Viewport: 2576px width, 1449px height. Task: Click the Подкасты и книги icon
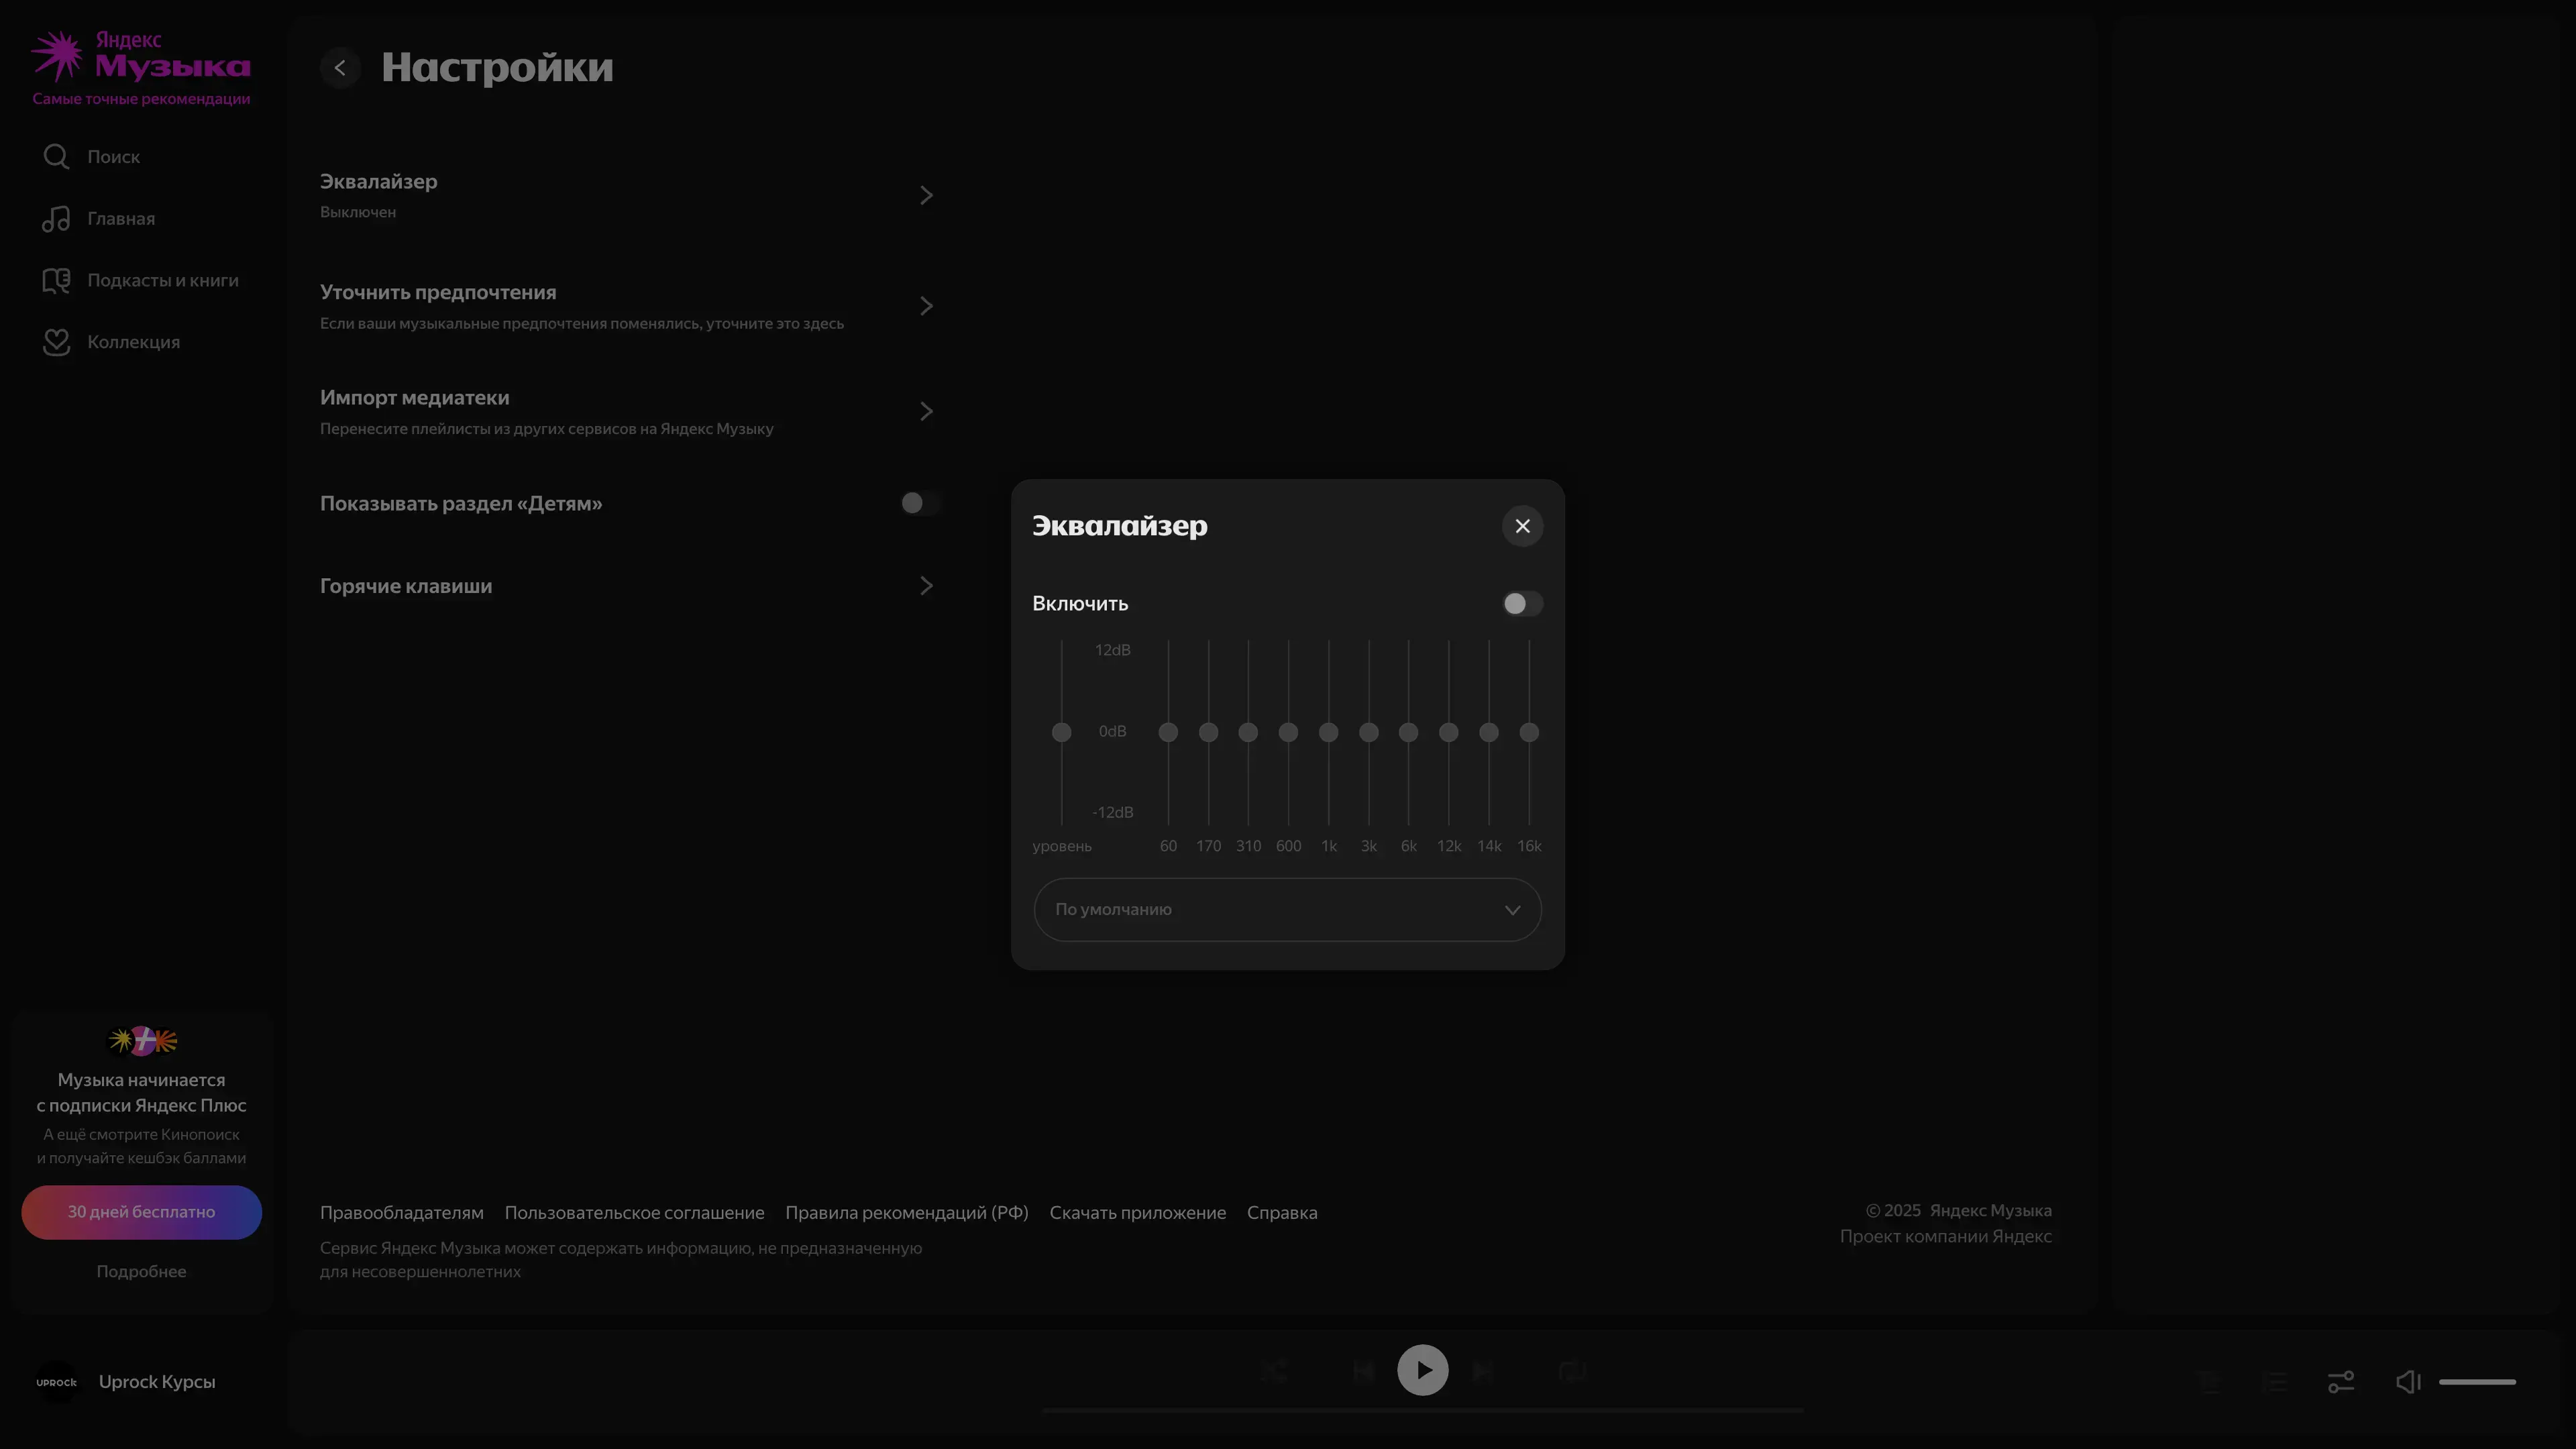click(x=56, y=281)
